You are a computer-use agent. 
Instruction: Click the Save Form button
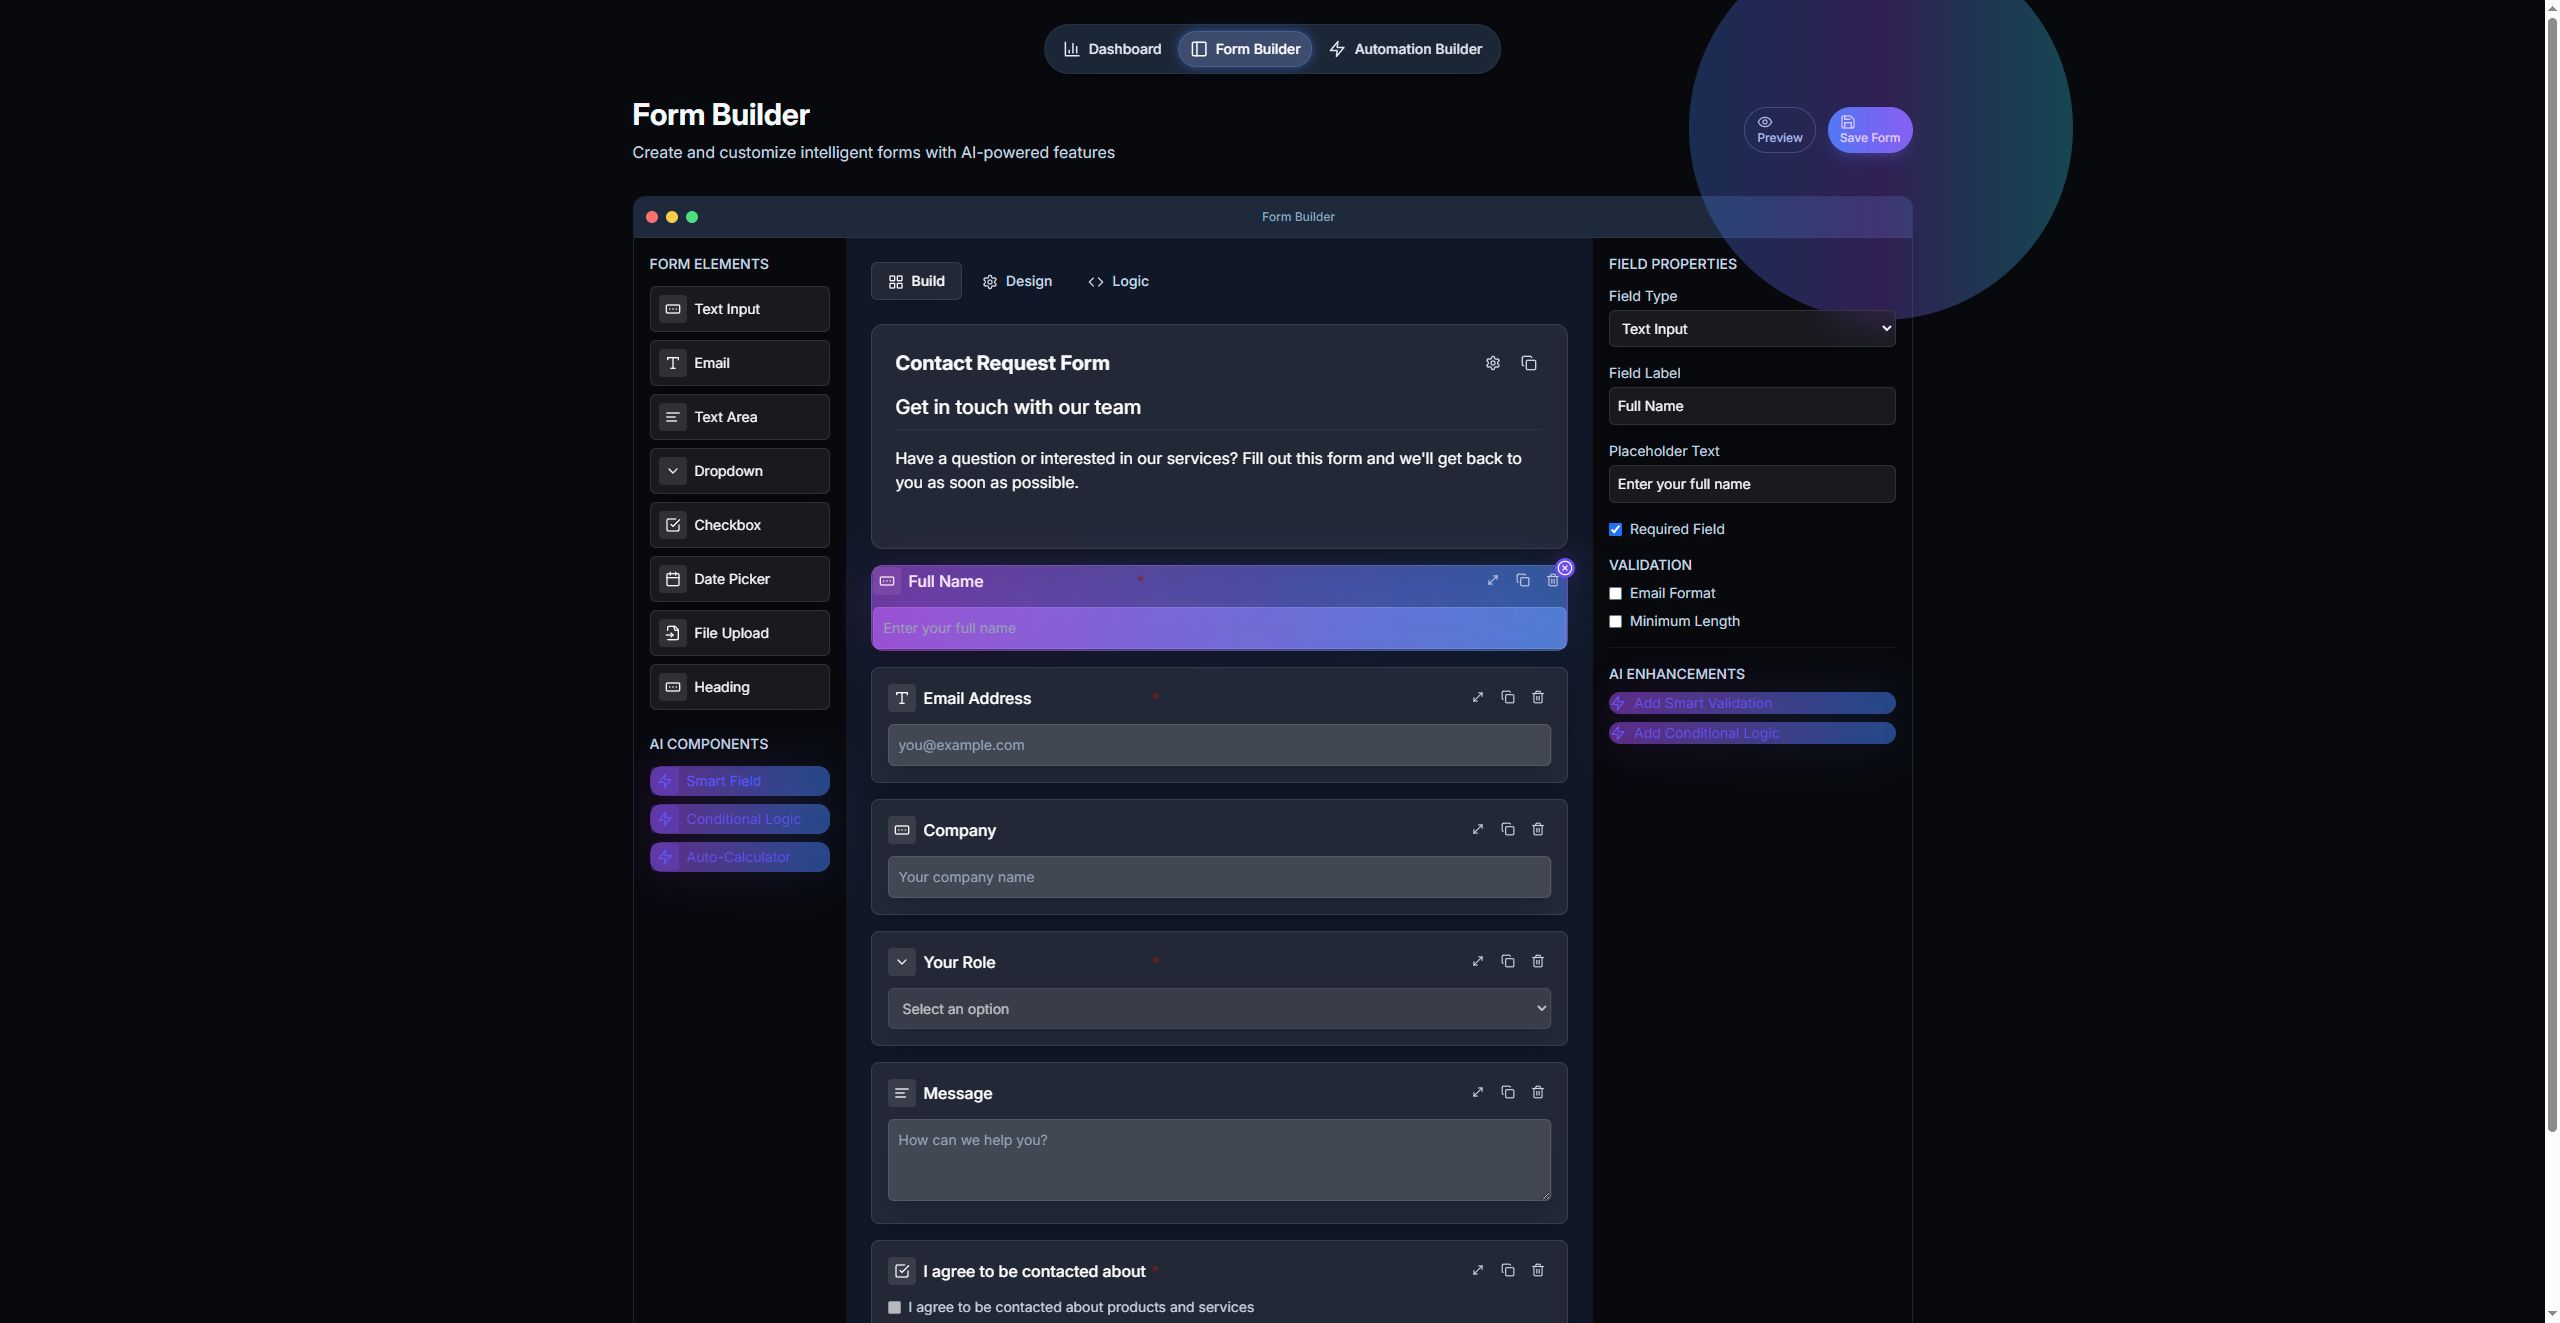1869,130
